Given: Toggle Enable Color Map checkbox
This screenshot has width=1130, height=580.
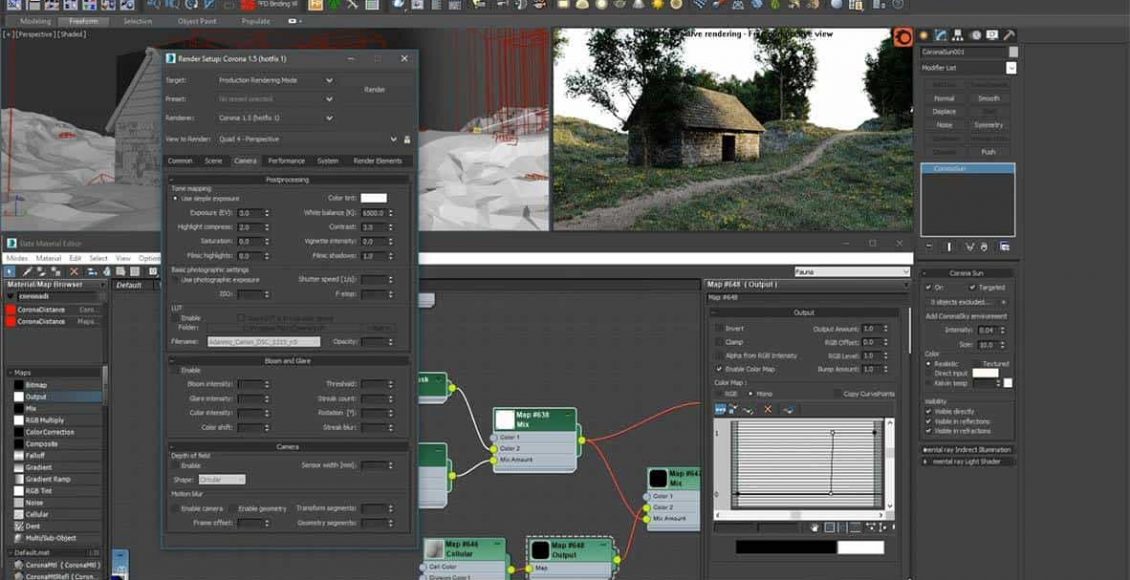Looking at the screenshot, I should point(719,369).
